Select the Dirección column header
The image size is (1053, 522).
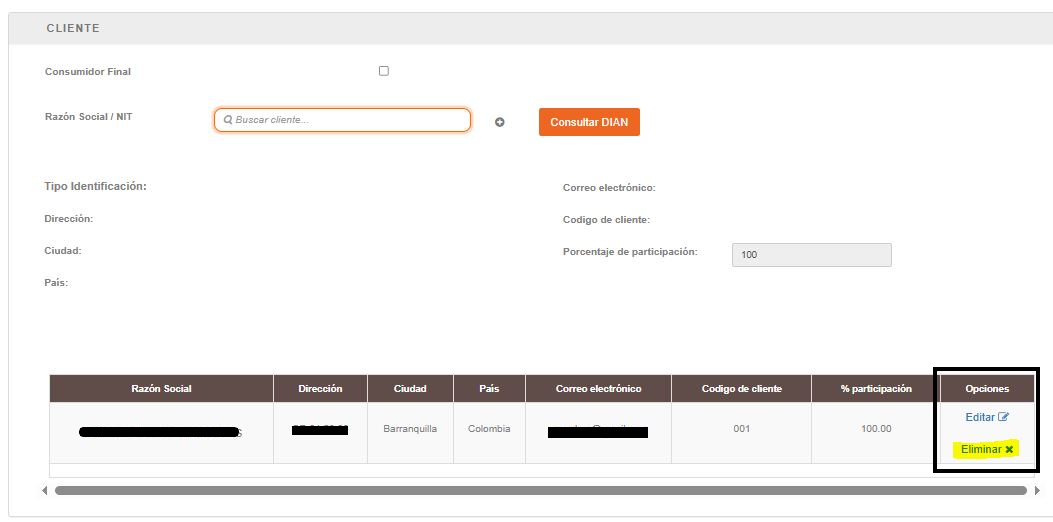320,389
